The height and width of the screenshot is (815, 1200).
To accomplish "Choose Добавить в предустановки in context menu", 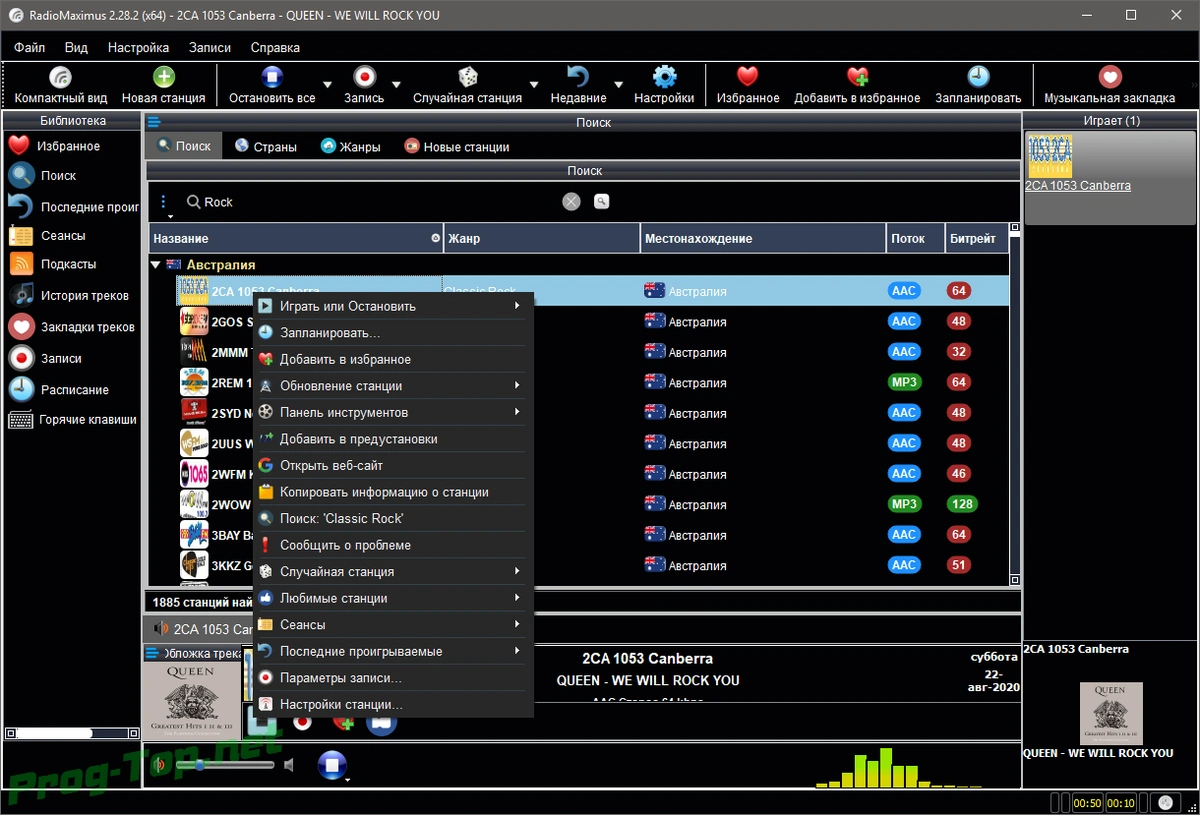I will click(x=393, y=438).
